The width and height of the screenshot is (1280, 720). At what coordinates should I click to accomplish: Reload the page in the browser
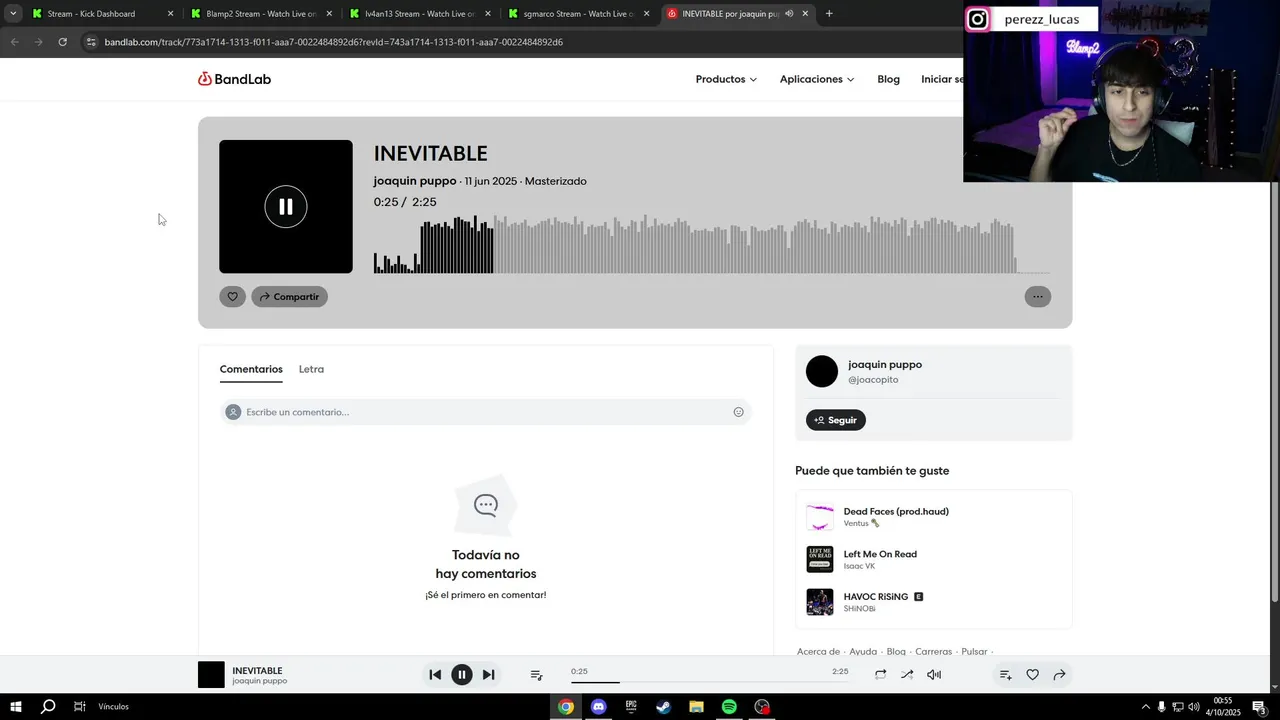tap(62, 42)
